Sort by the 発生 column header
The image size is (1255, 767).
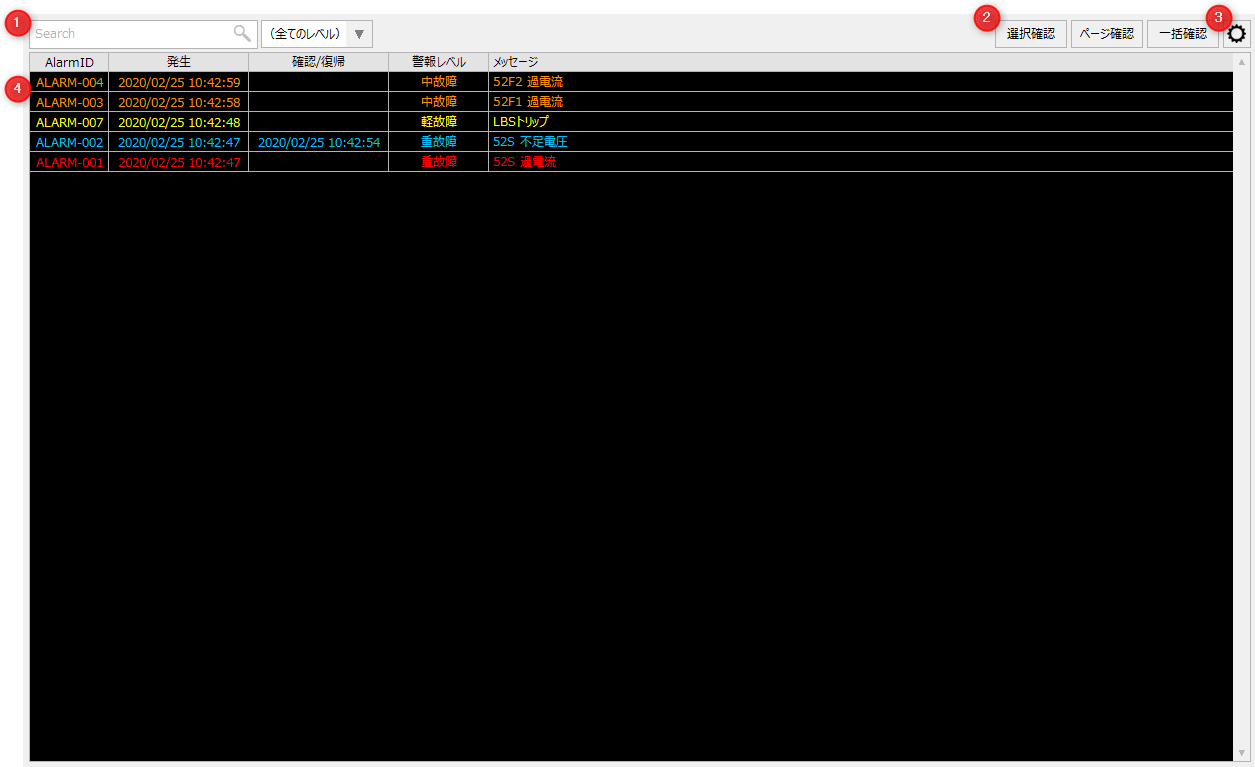(178, 62)
